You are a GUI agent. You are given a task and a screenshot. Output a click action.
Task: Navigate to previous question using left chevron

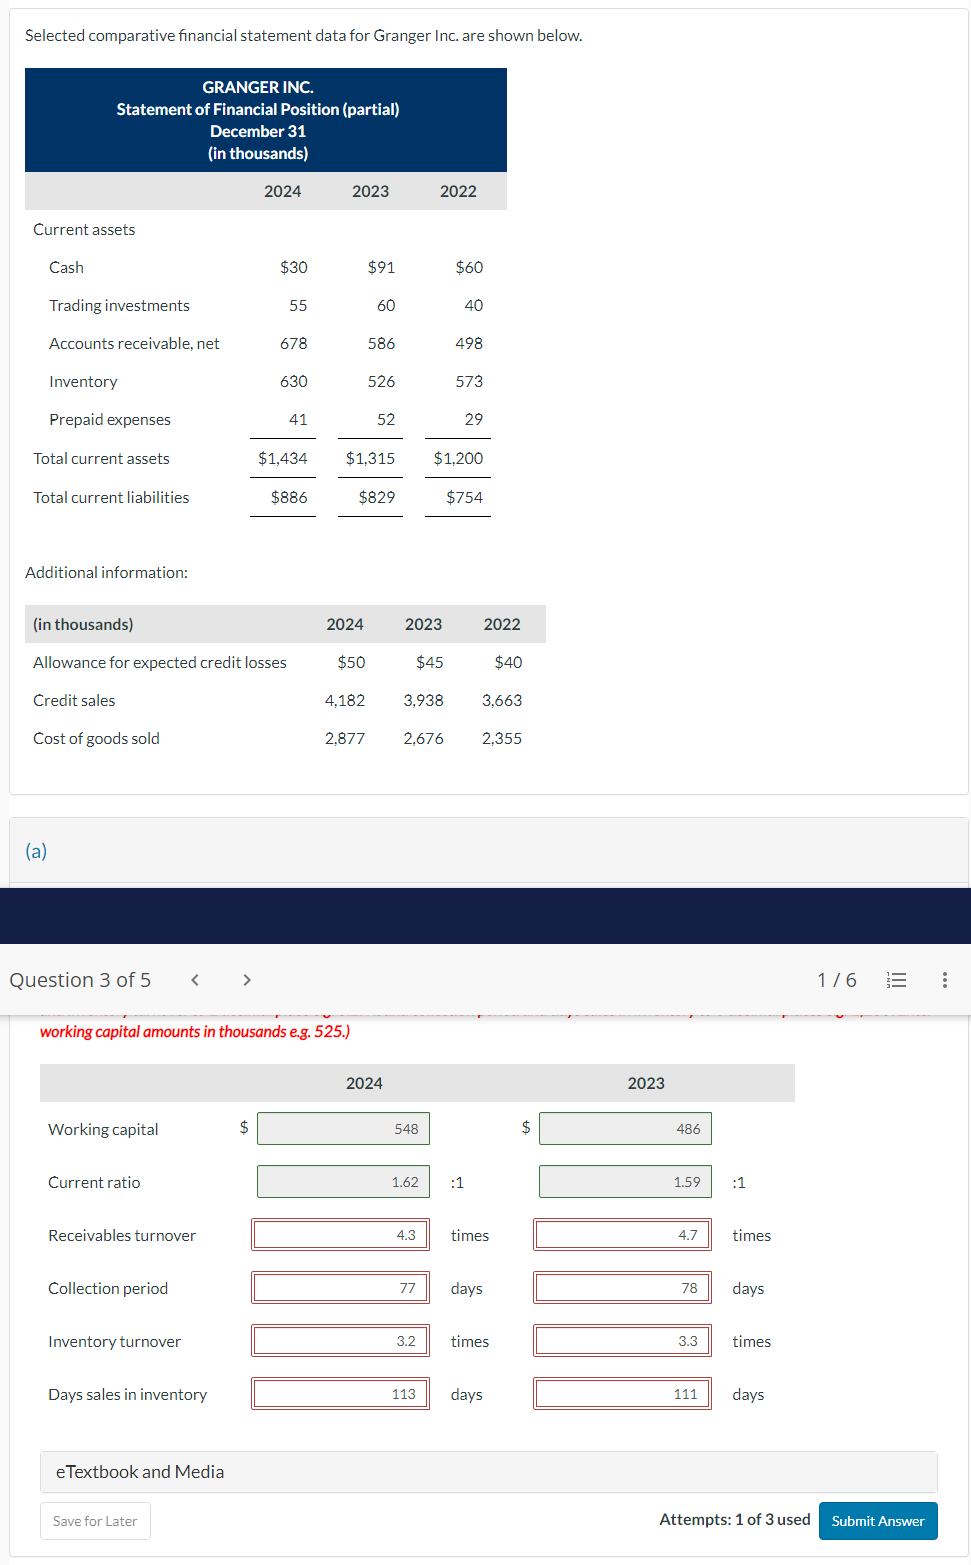coord(194,980)
